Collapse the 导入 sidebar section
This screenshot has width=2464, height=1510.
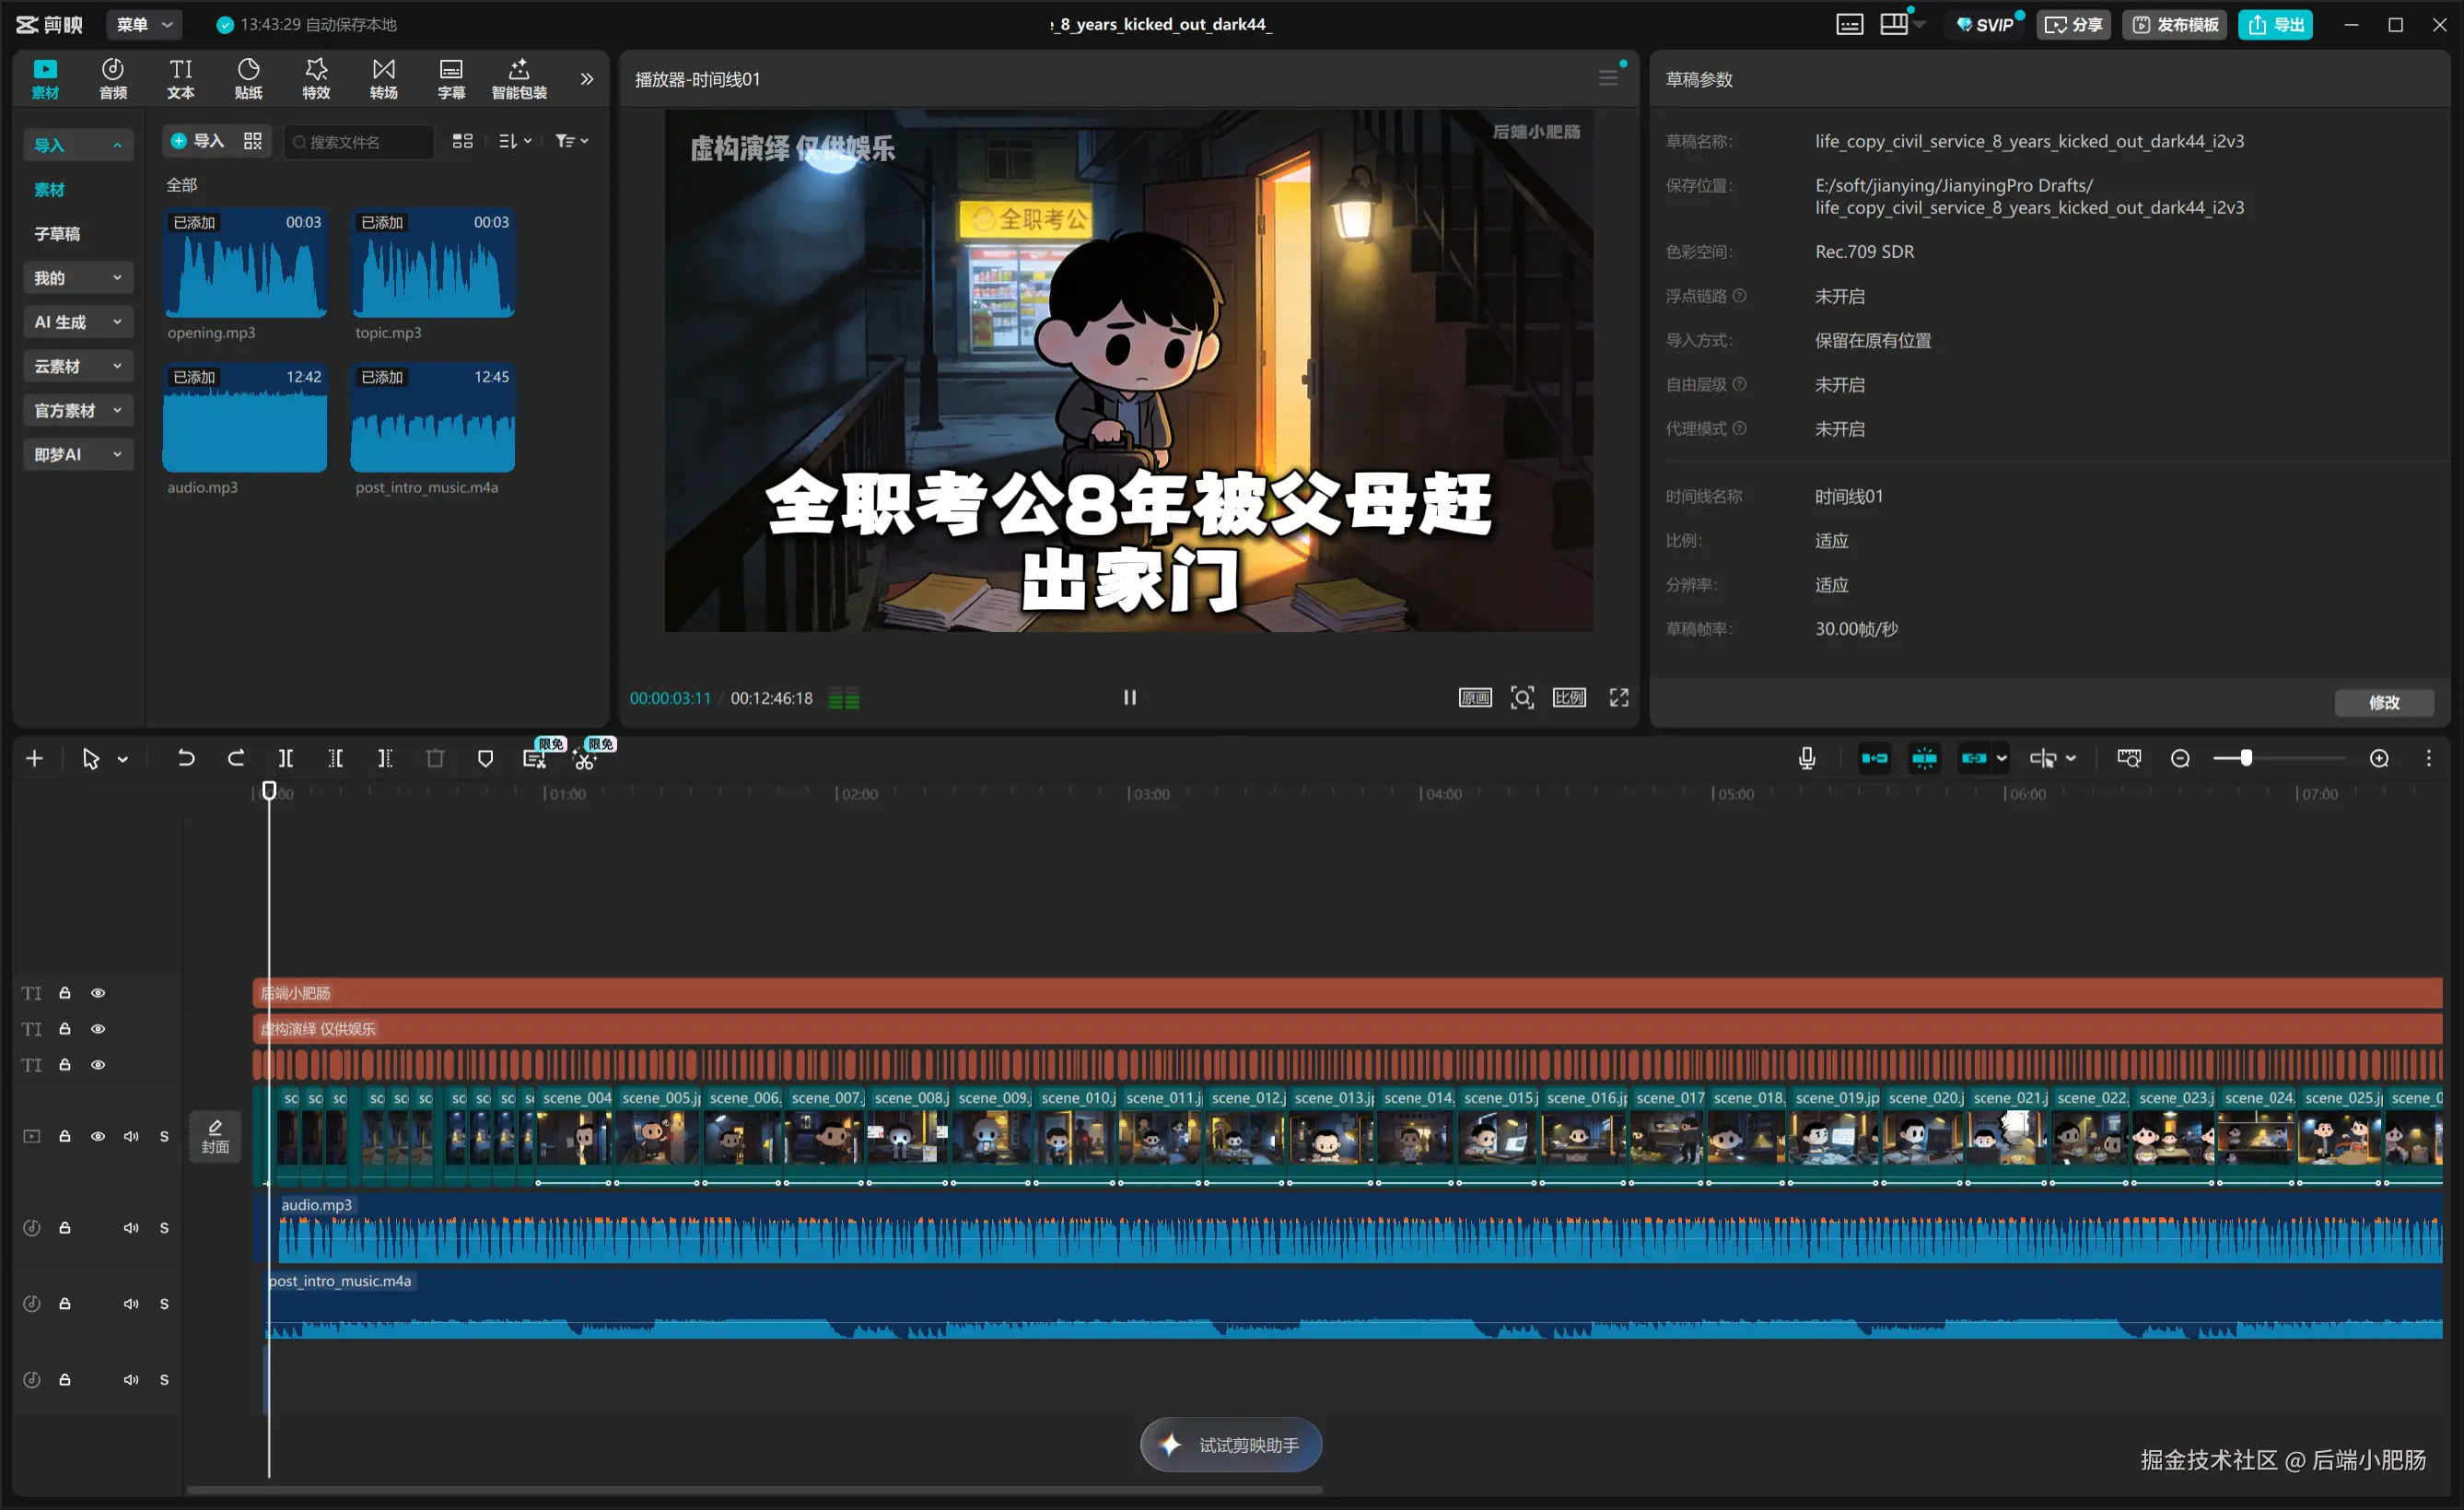point(78,145)
